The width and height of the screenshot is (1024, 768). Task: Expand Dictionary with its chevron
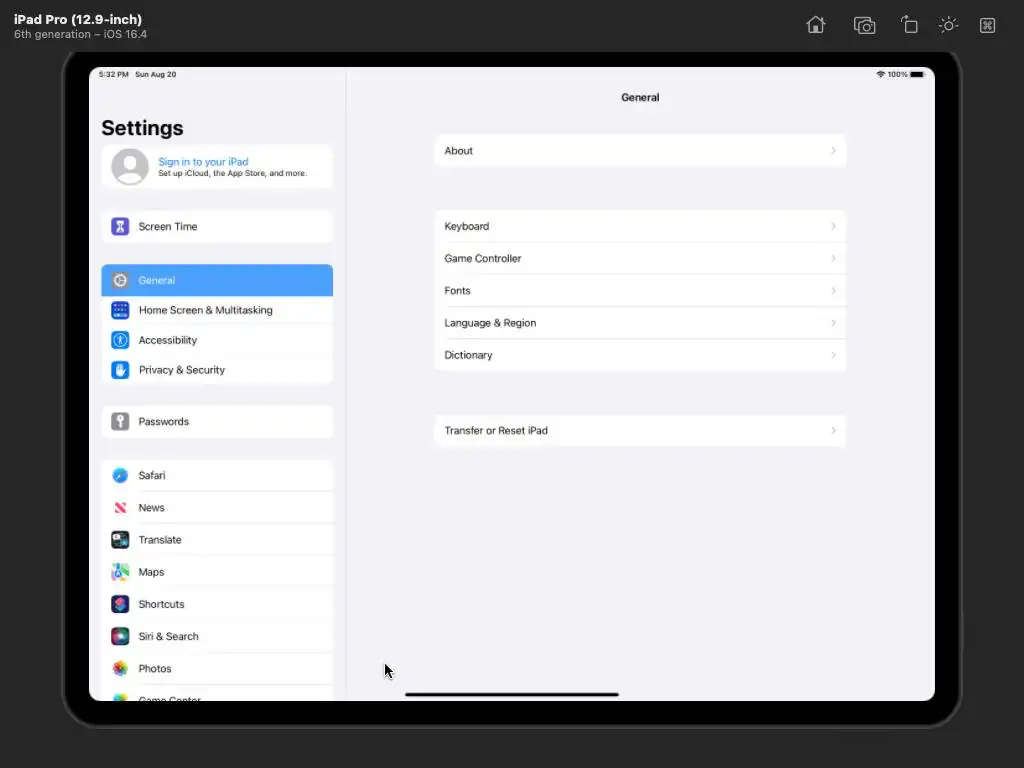pyautogui.click(x=833, y=355)
